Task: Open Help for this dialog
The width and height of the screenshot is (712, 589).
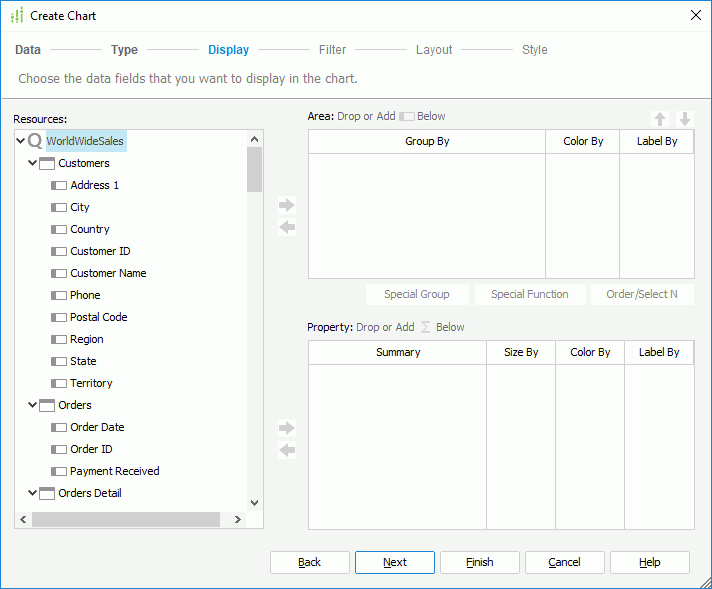Action: click(x=650, y=562)
